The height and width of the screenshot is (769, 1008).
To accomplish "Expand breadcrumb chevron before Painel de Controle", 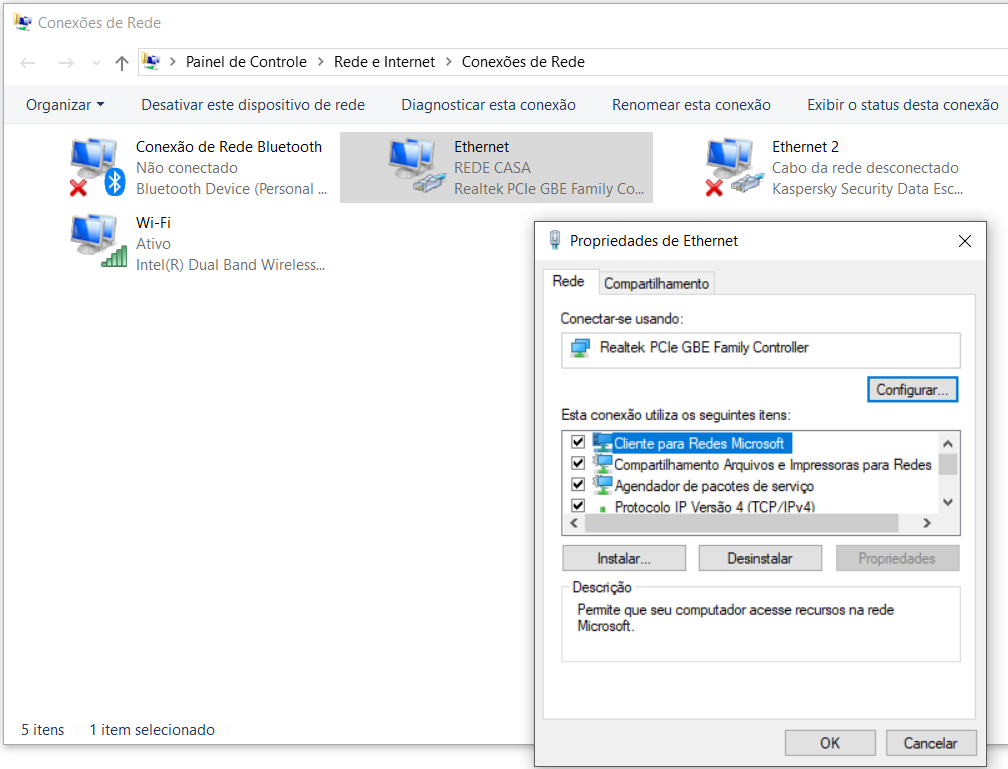I will pos(172,62).
